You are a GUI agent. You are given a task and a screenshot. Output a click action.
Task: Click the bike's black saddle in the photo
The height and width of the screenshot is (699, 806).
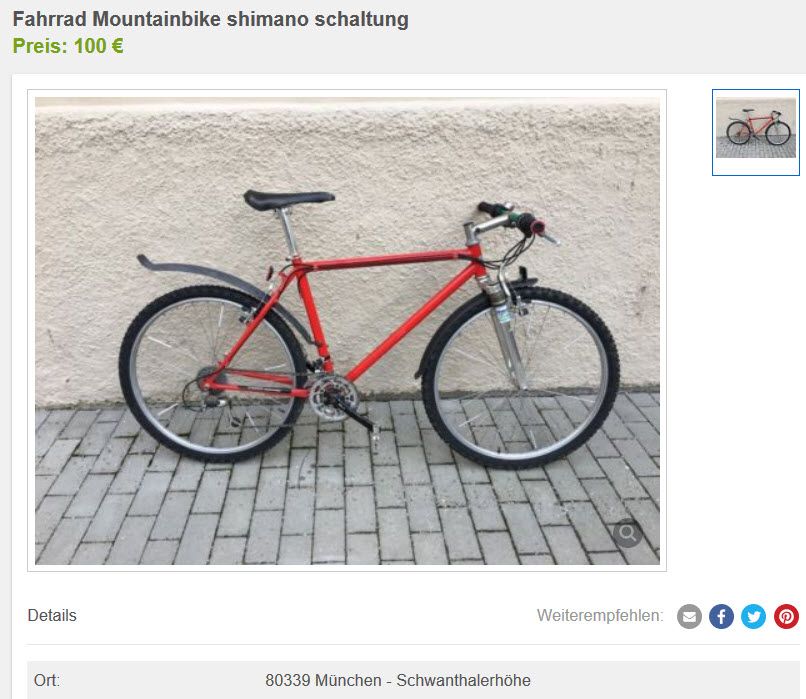(289, 199)
